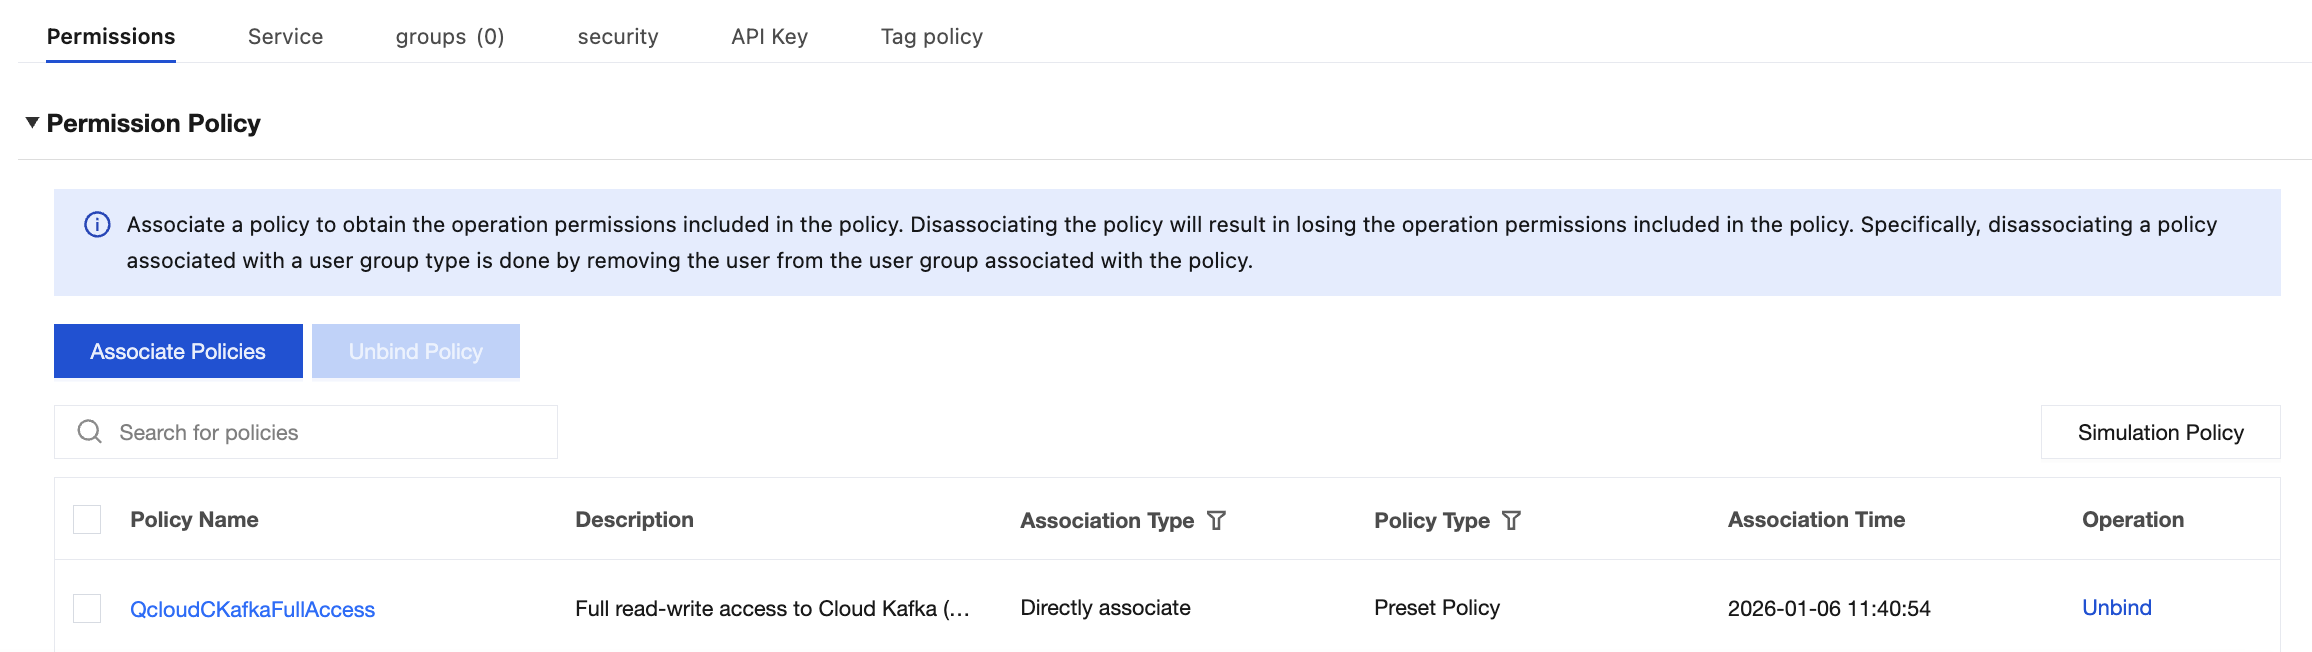The height and width of the screenshot is (652, 2312).
Task: Open the Policy Type filter icon
Action: 1511,520
